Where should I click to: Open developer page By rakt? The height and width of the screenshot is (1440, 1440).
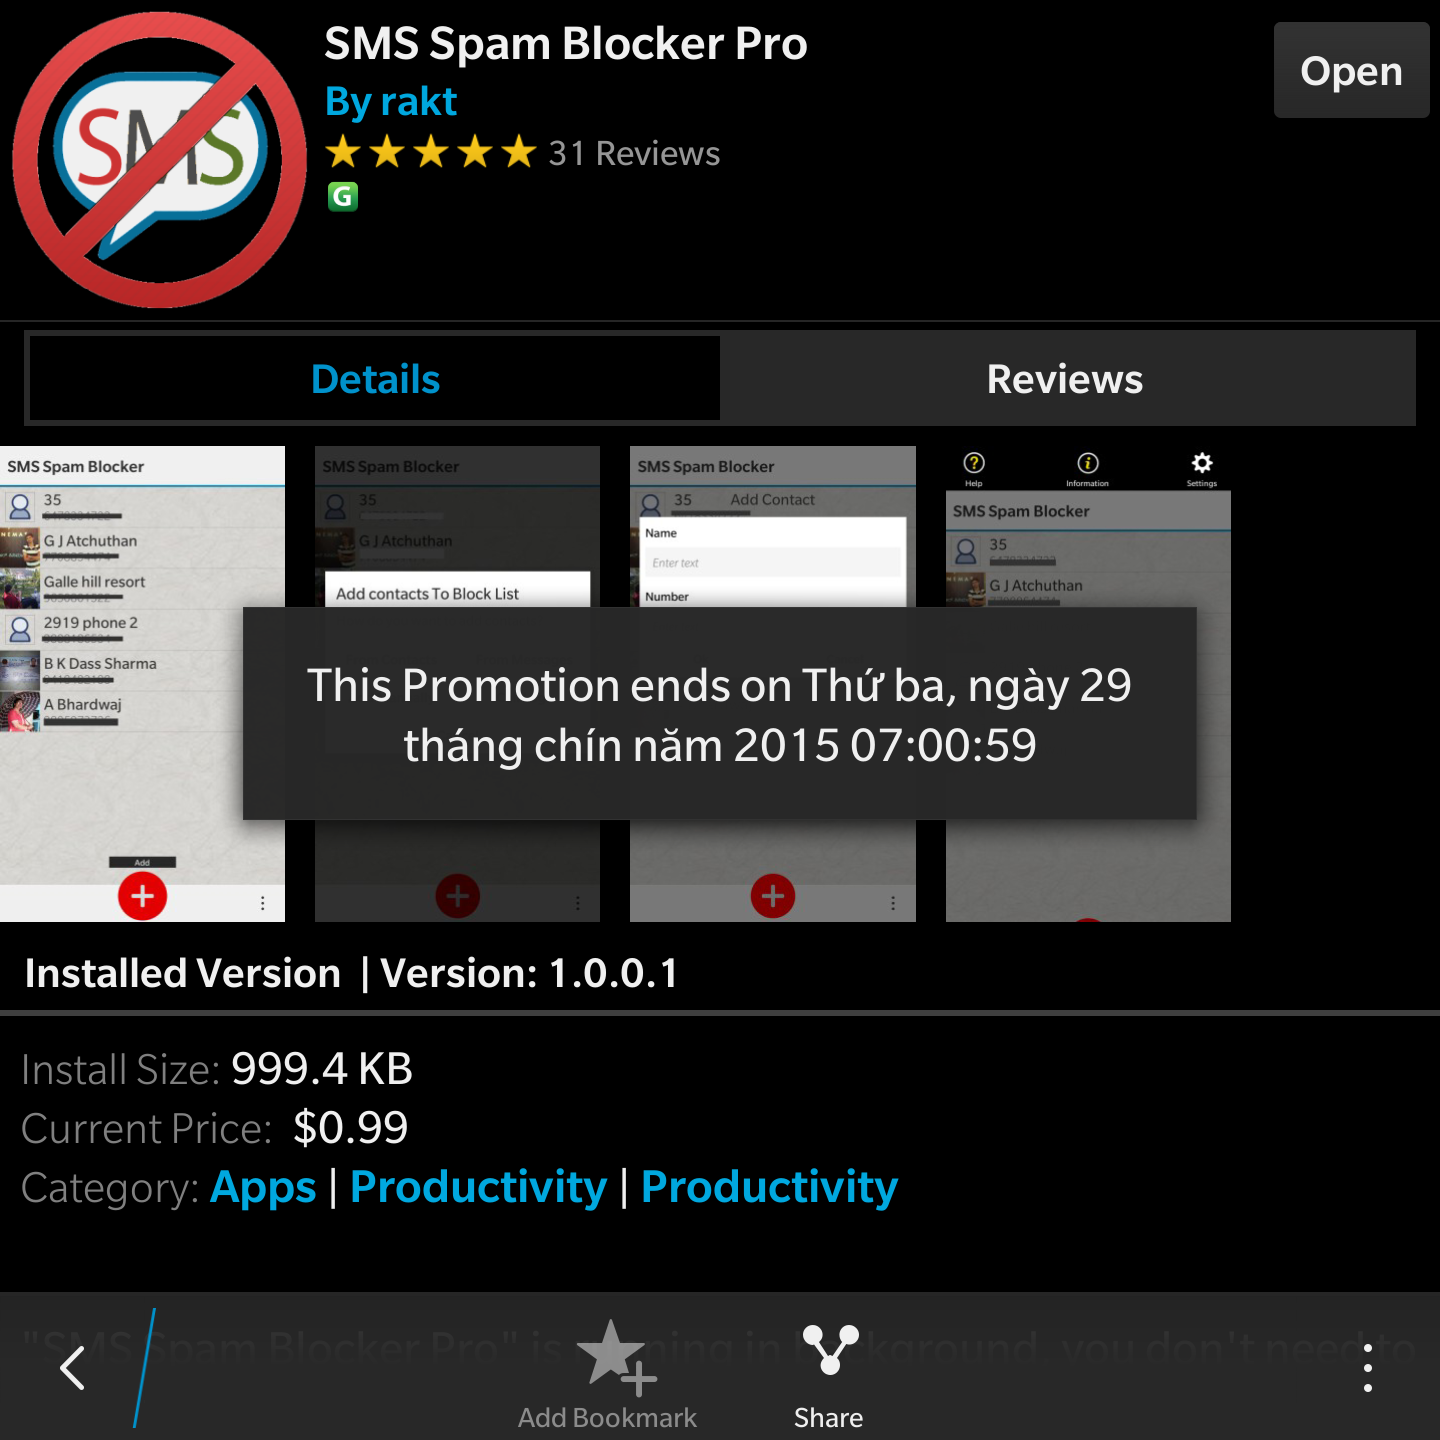coord(391,101)
